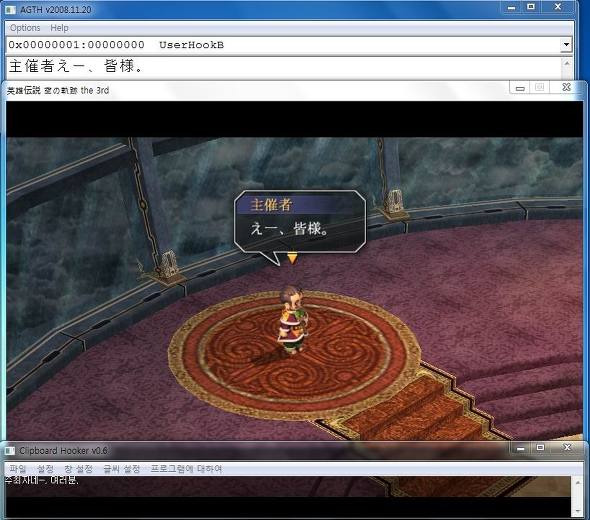Open the 파일 menu in Clipboard Hooker
The width and height of the screenshot is (590, 520).
(x=18, y=469)
